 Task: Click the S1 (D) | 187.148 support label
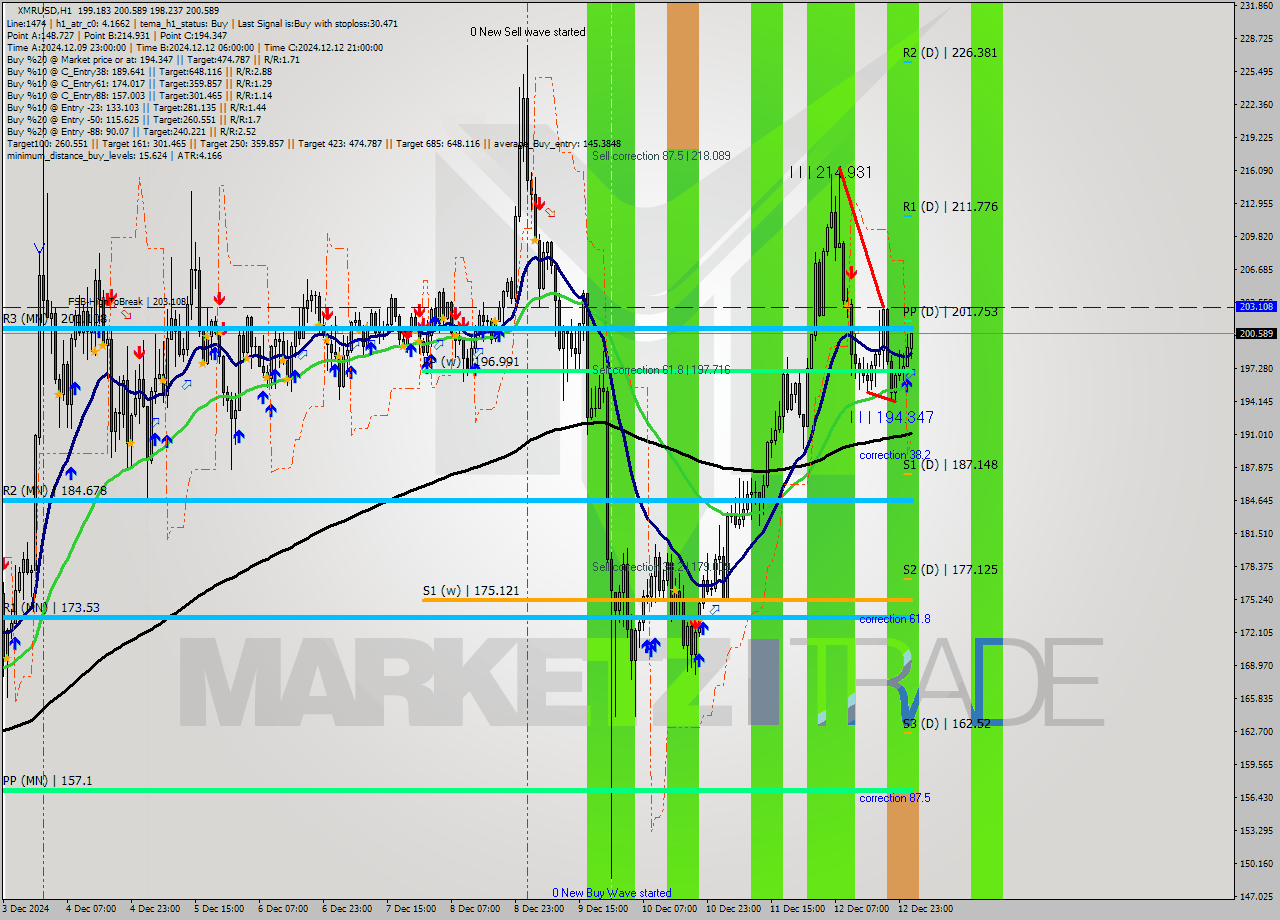click(x=950, y=465)
